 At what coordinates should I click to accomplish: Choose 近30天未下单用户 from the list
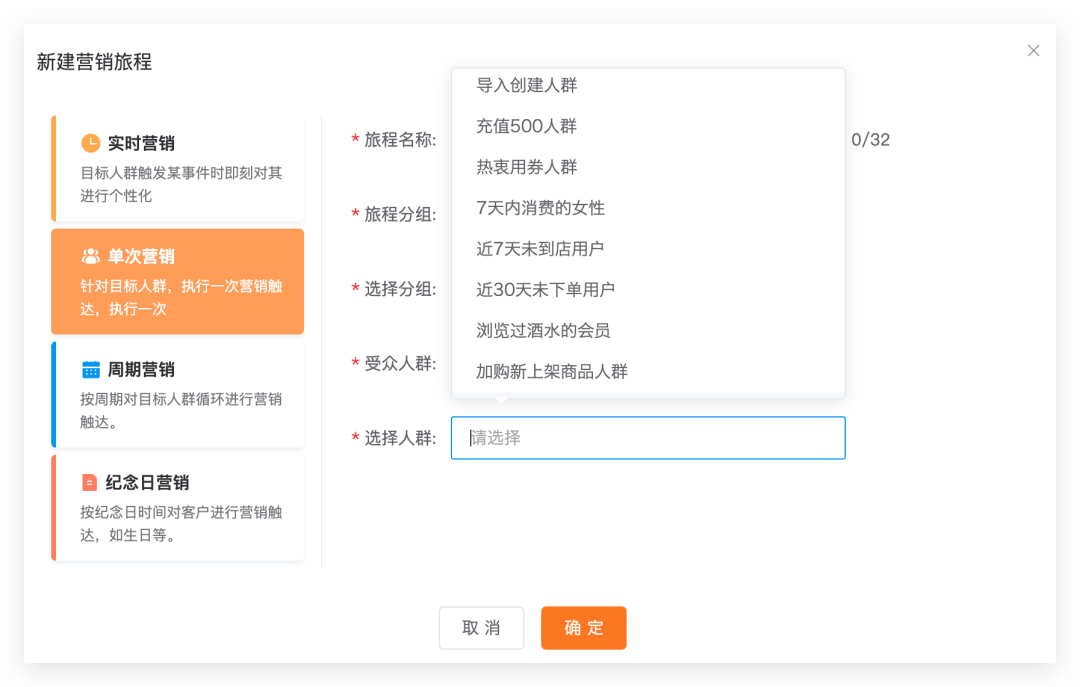(x=546, y=290)
